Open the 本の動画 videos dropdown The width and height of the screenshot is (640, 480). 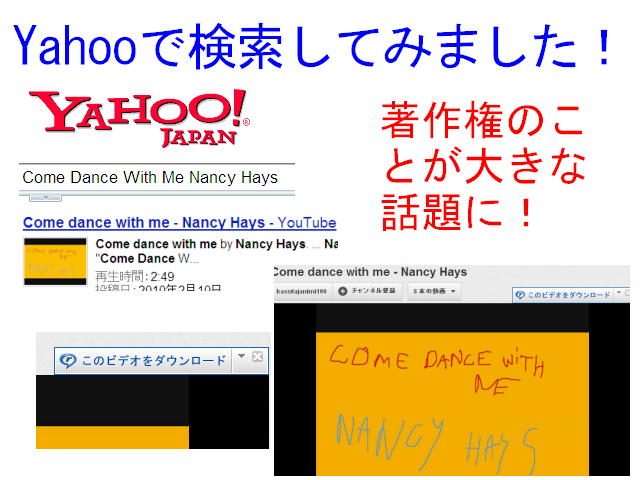(x=434, y=291)
